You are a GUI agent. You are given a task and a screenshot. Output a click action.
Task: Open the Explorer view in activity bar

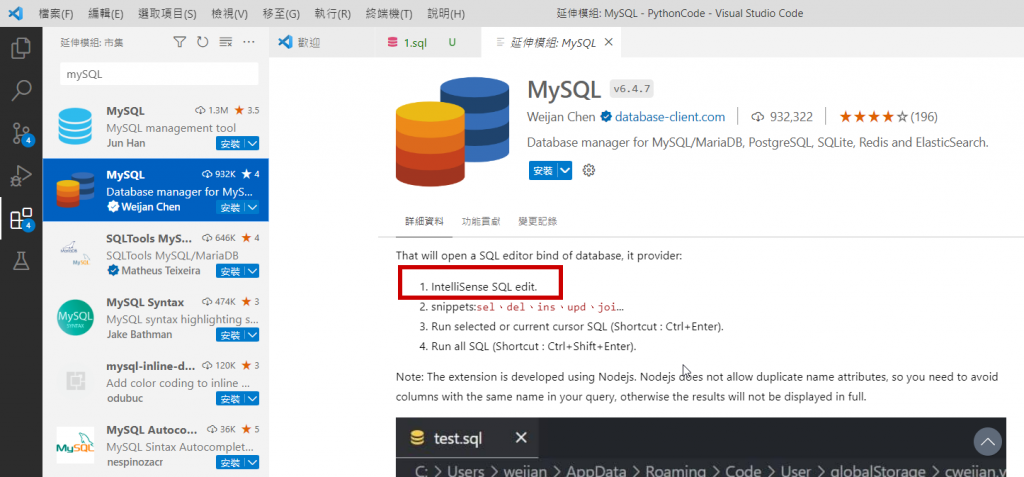[21, 48]
